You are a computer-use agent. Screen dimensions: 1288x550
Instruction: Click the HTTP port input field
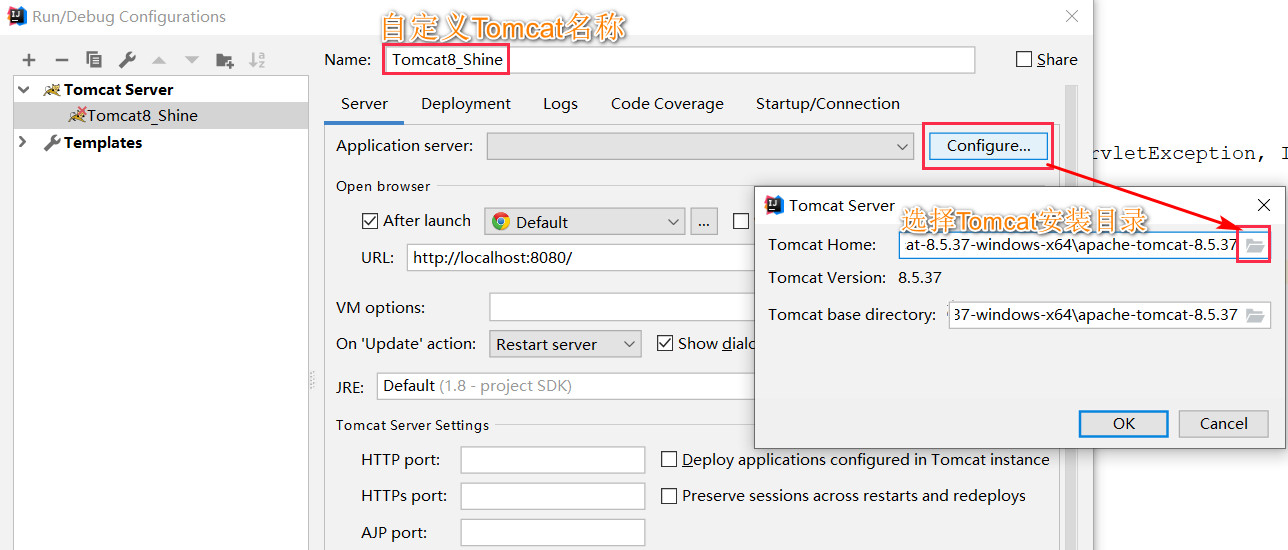(553, 460)
